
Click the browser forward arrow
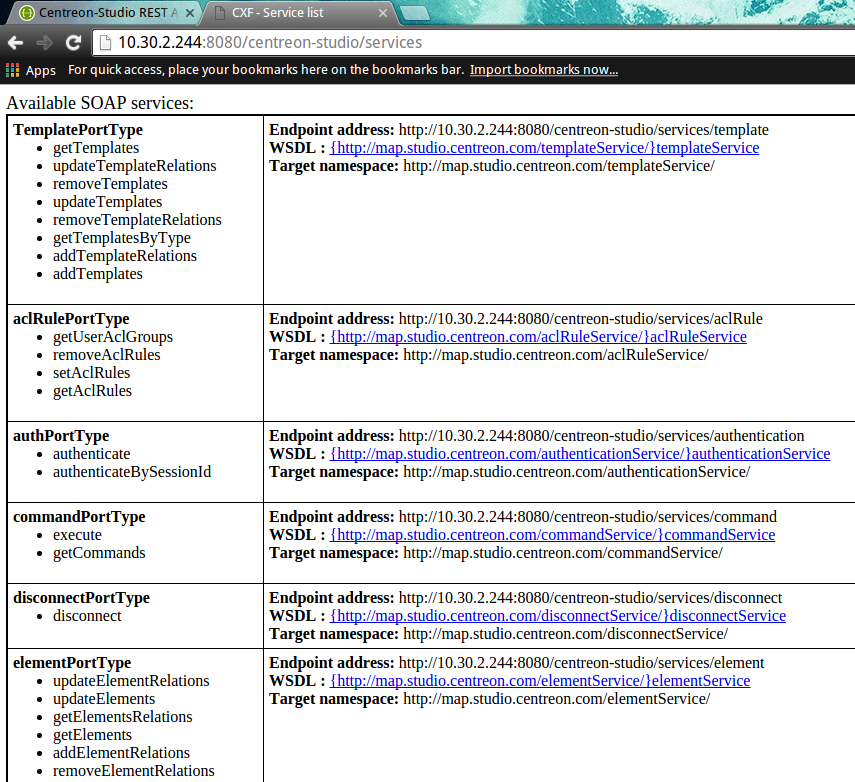[x=44, y=43]
